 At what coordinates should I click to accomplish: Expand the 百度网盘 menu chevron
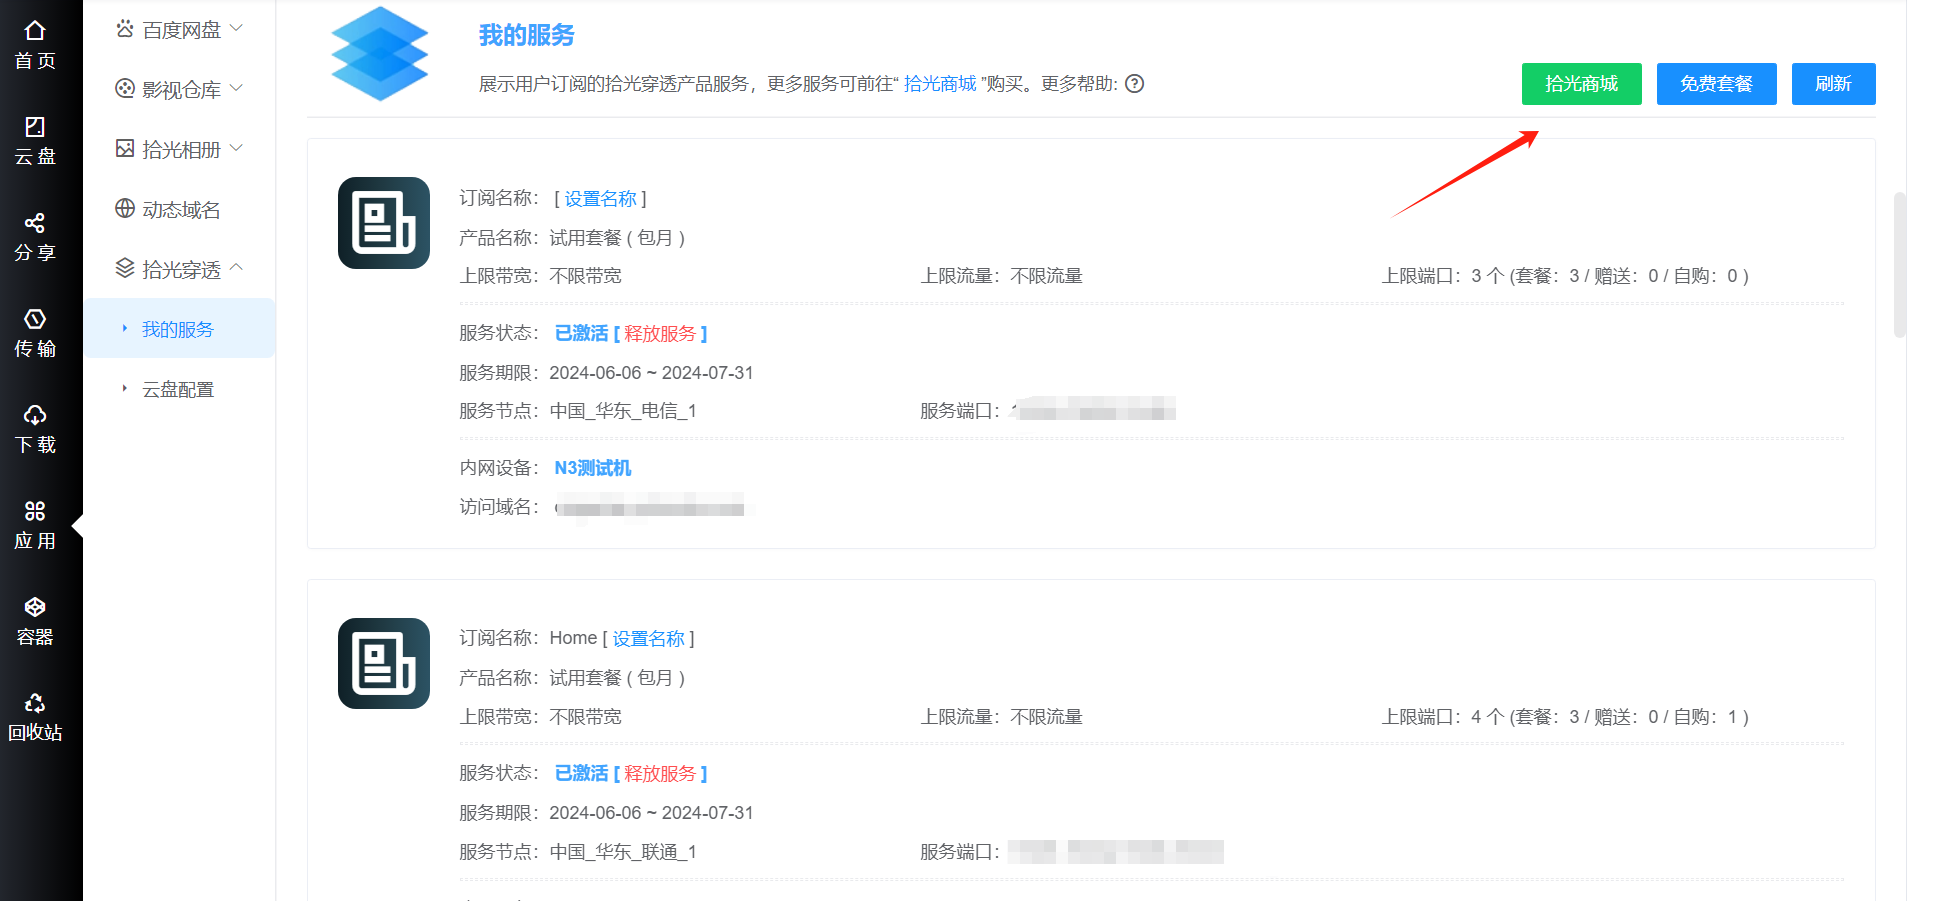(237, 28)
